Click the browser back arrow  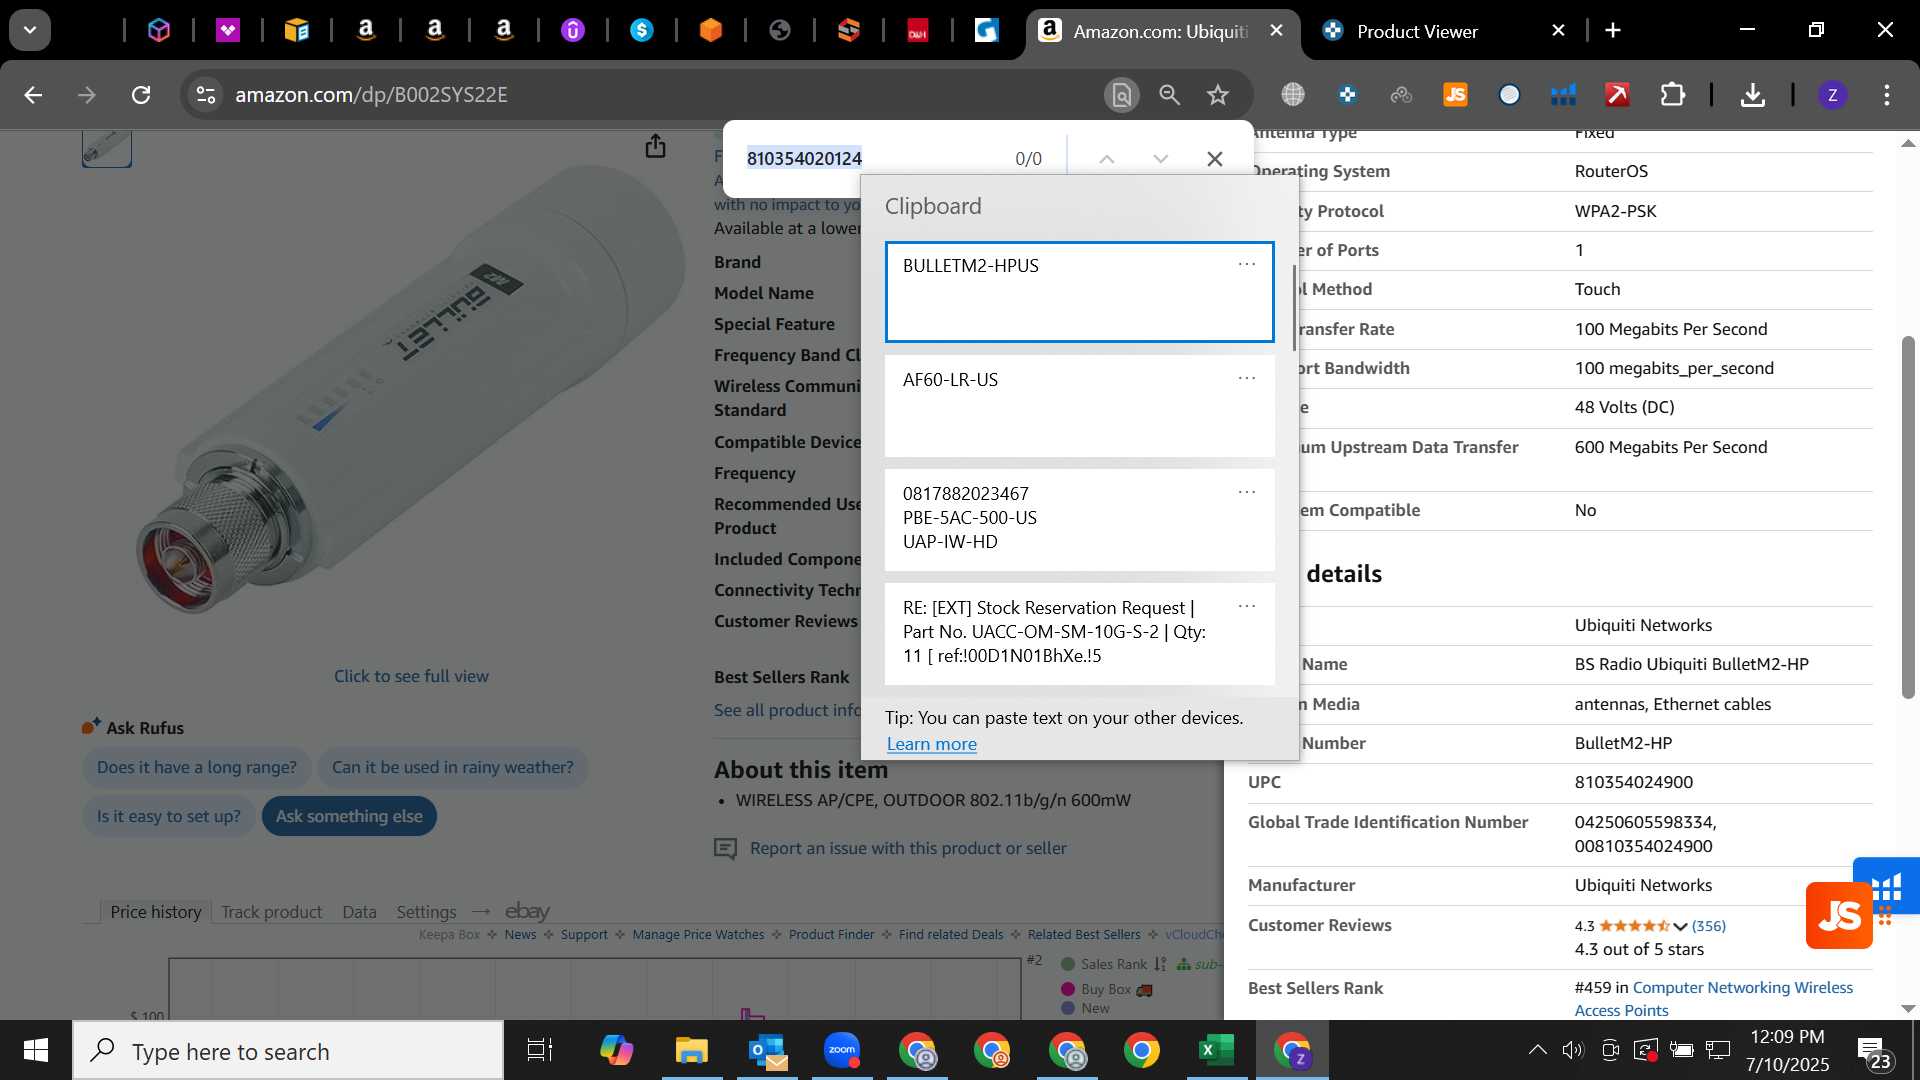(33, 95)
